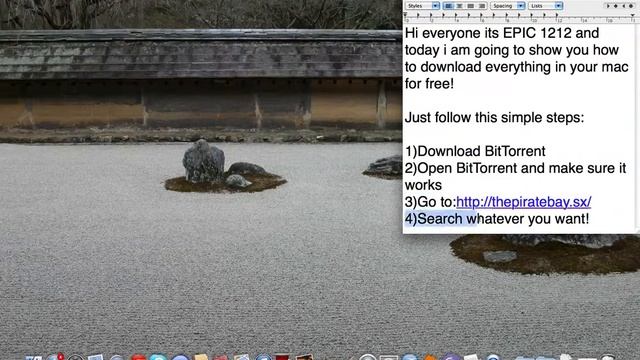Viewport: 640px width, 360px height.
Task: Click the text "3)Go to:"
Action: (x=430, y=202)
